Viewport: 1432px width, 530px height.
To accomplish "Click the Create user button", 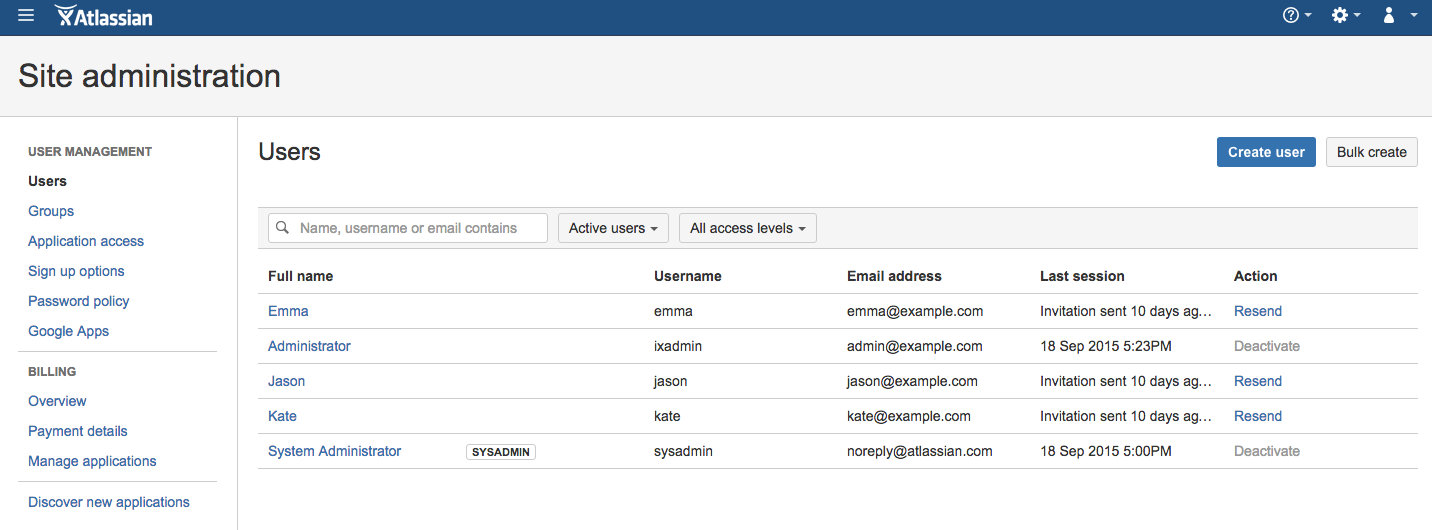I will (x=1266, y=152).
